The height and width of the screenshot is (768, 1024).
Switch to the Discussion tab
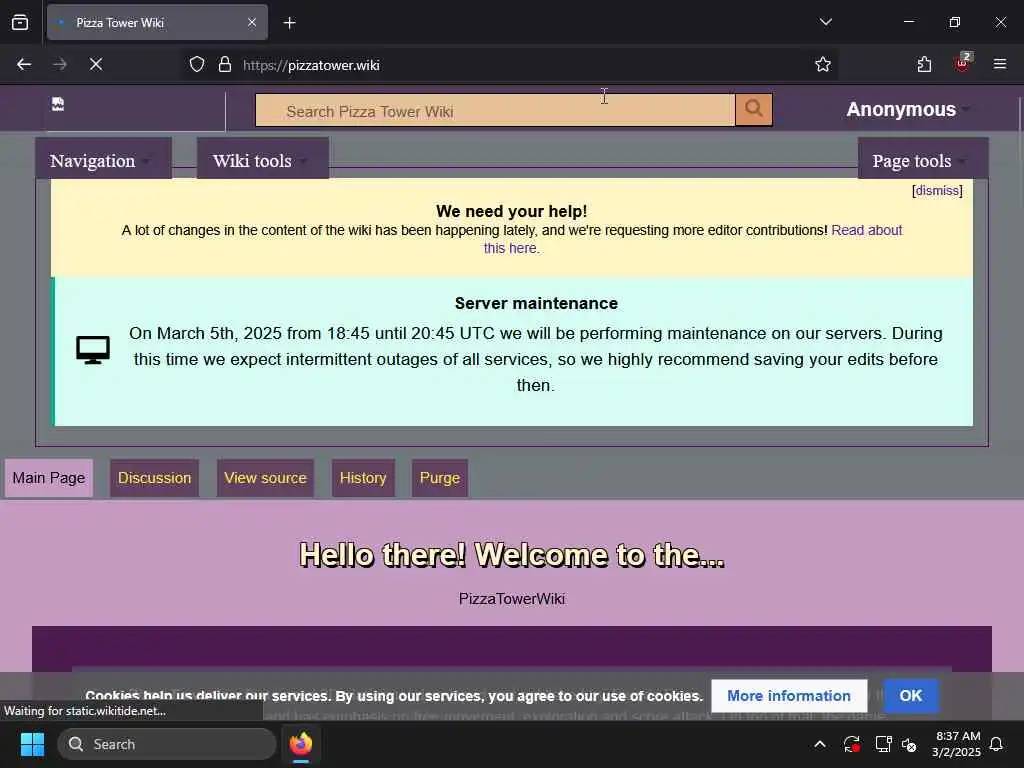pyautogui.click(x=154, y=478)
